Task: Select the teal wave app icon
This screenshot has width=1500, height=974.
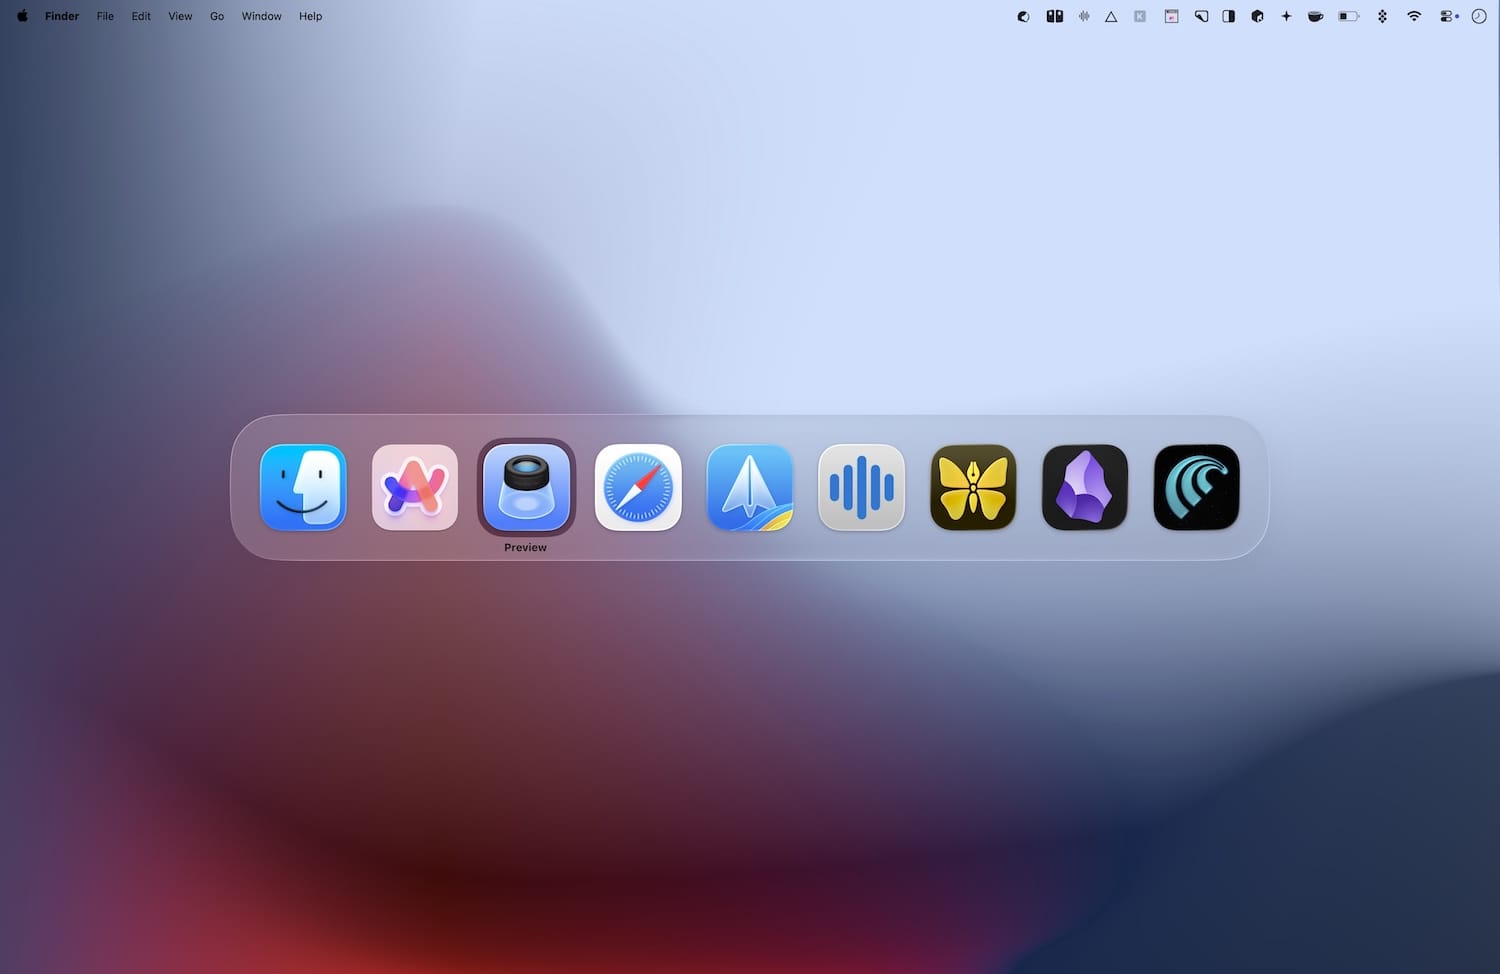Action: (1196, 487)
